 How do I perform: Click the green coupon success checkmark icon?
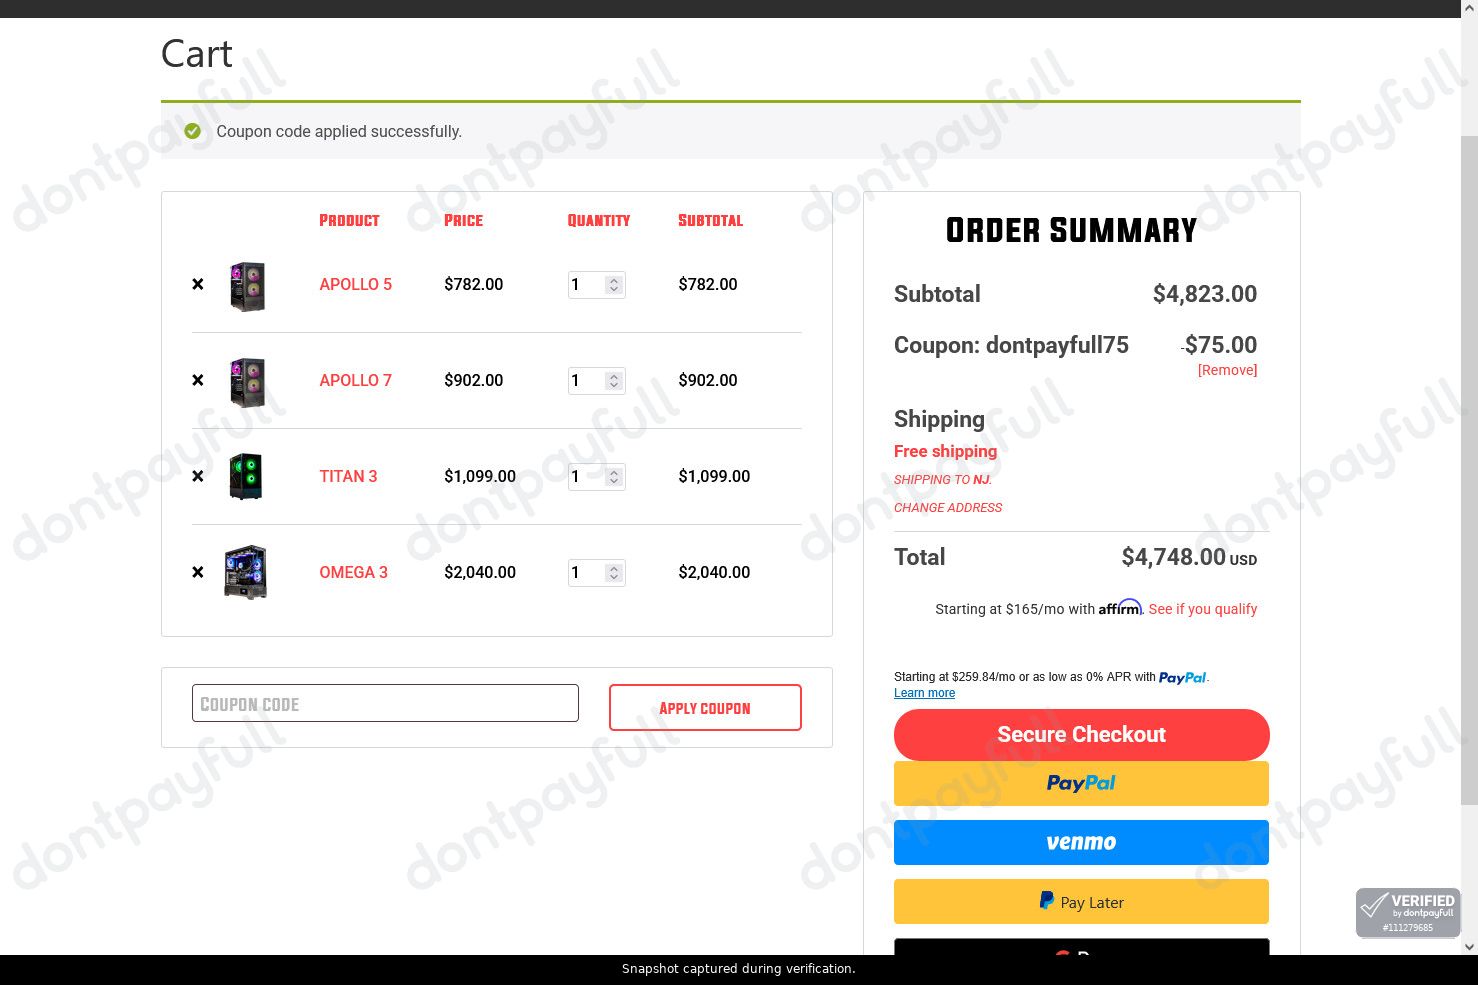[193, 131]
